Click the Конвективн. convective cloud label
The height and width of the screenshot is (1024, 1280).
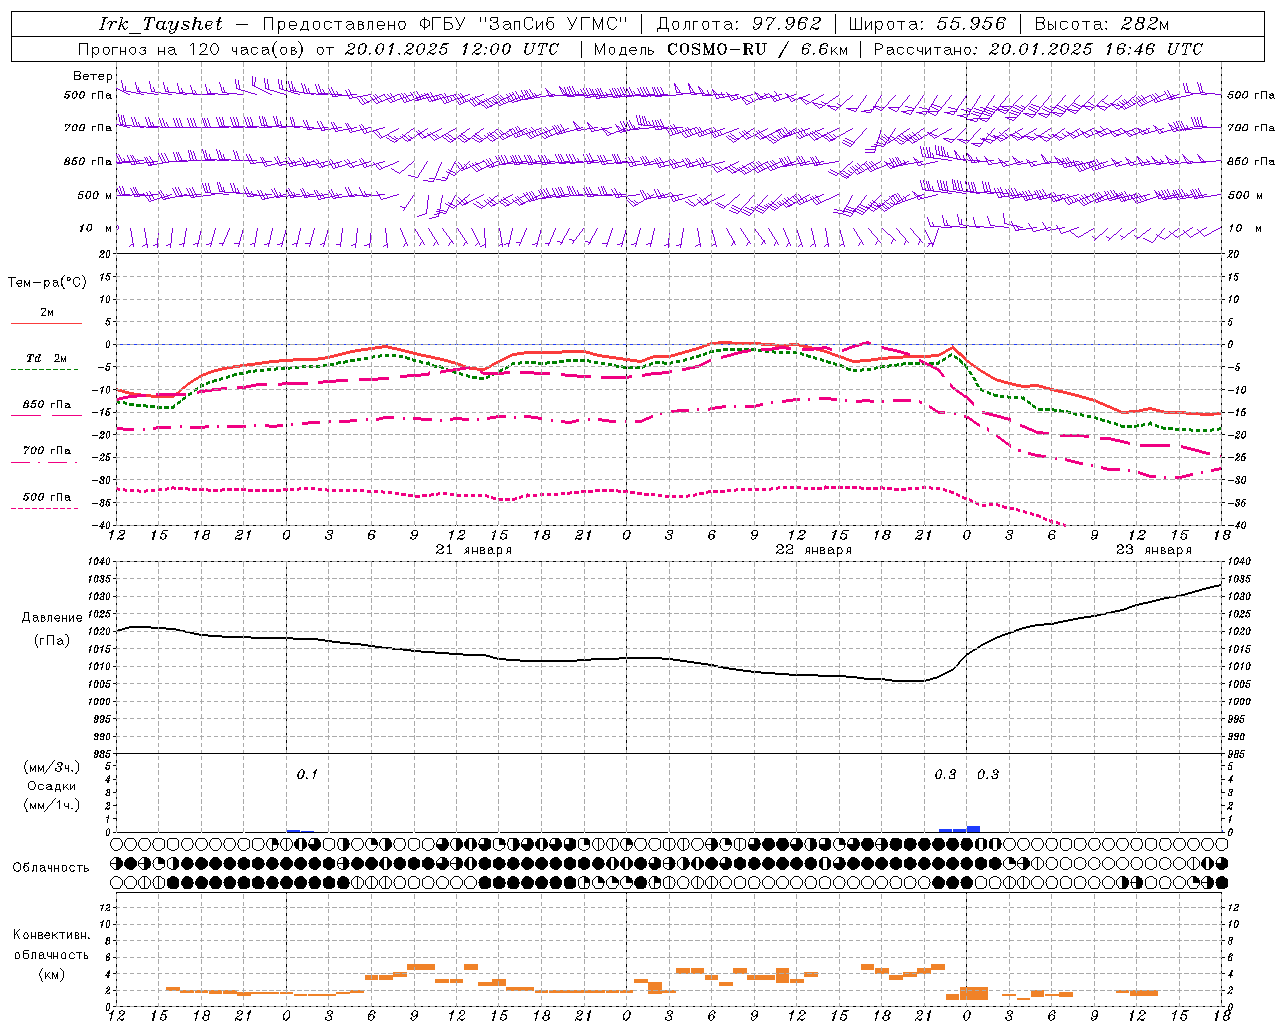(x=51, y=935)
